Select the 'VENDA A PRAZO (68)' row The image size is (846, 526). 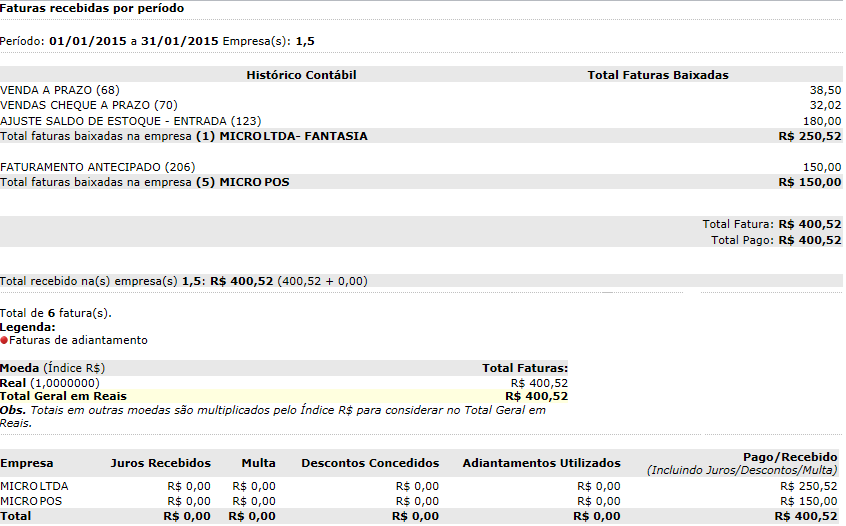coord(421,90)
